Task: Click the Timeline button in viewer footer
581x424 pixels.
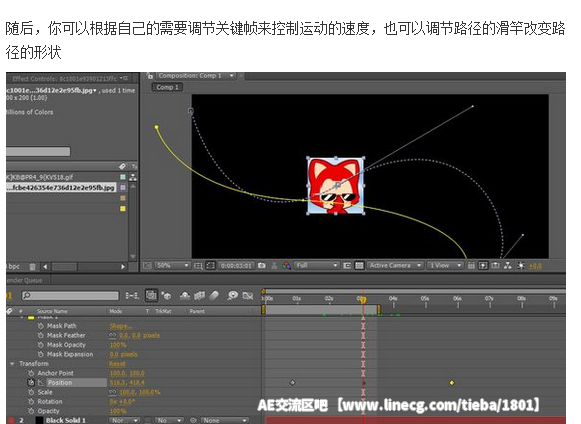Action: (495, 266)
